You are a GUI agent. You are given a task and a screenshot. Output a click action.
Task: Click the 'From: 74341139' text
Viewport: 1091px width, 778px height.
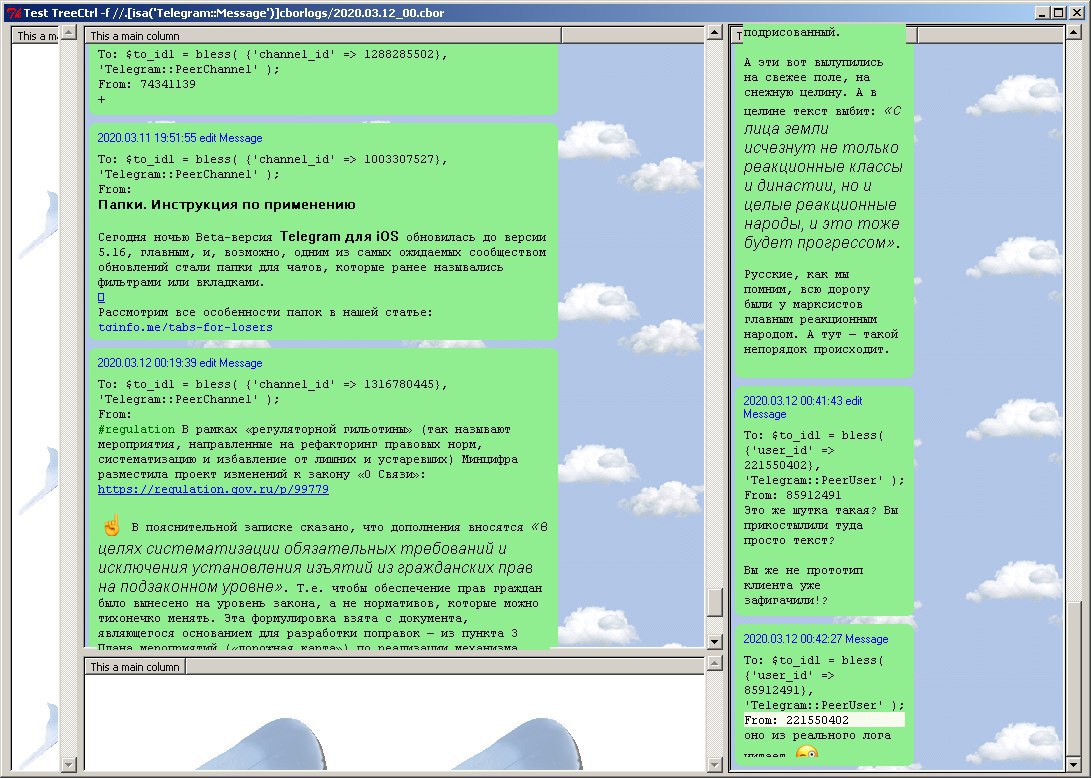click(147, 84)
